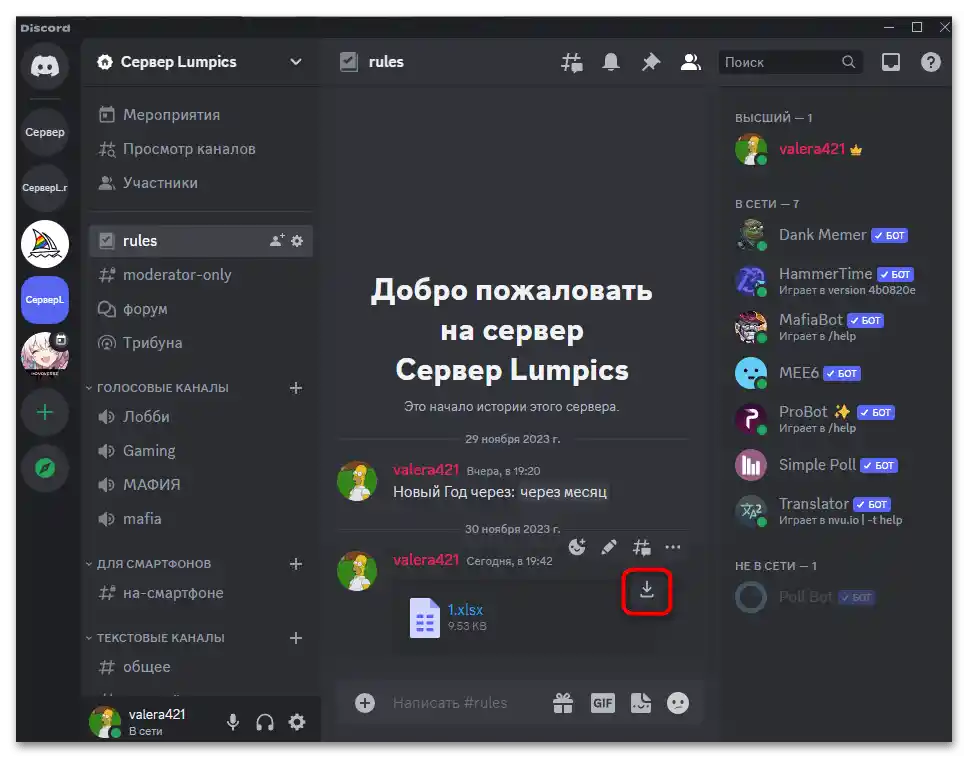This screenshot has height=758, width=968.
Task: Open Discord help
Action: pos(931,61)
